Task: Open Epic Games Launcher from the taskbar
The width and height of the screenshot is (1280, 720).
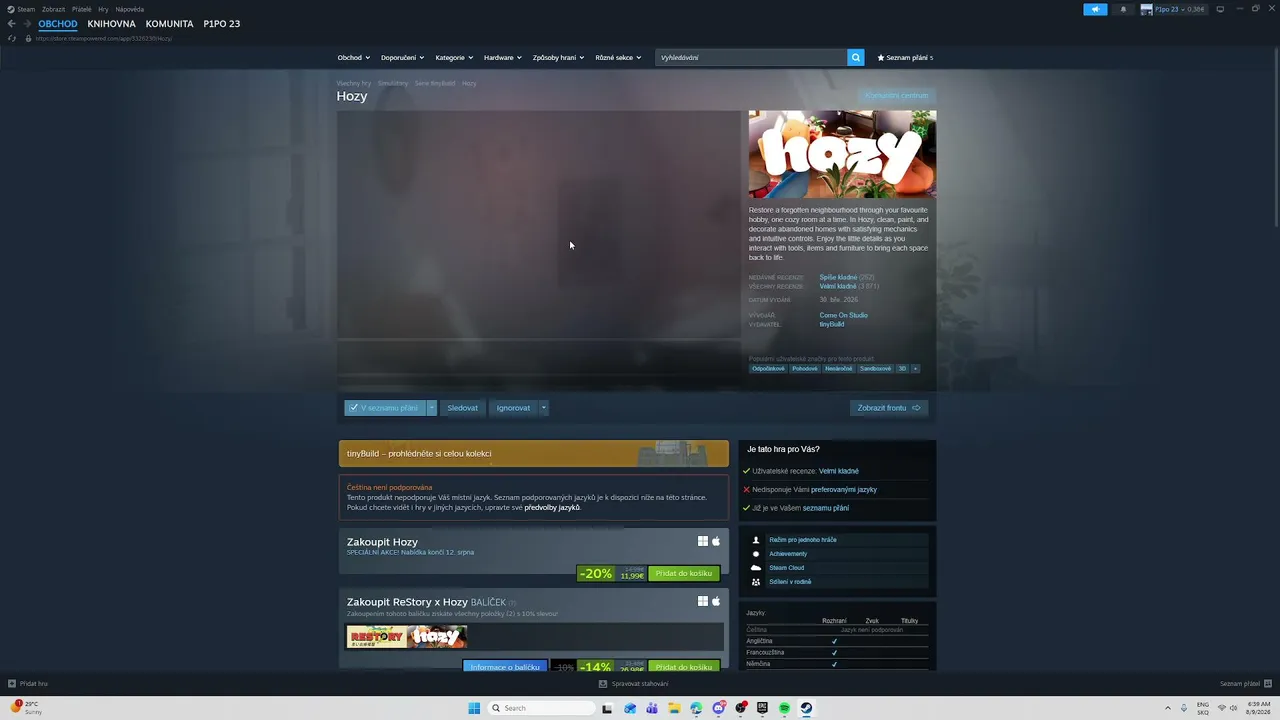Action: 762,708
